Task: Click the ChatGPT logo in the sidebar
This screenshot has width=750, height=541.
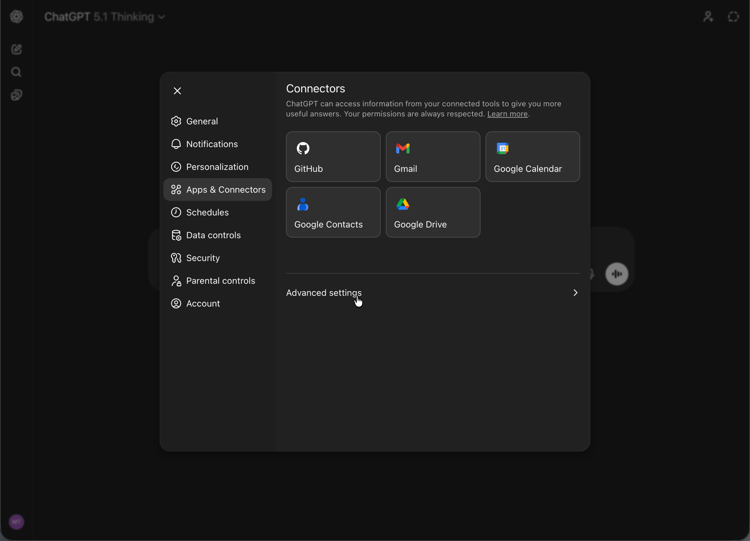Action: pos(16,16)
